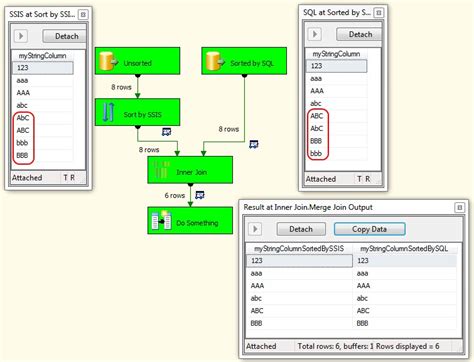This screenshot has height=362, width=474.
Task: Open data viewer icon on Sorted by SQL path
Action: click(x=254, y=144)
